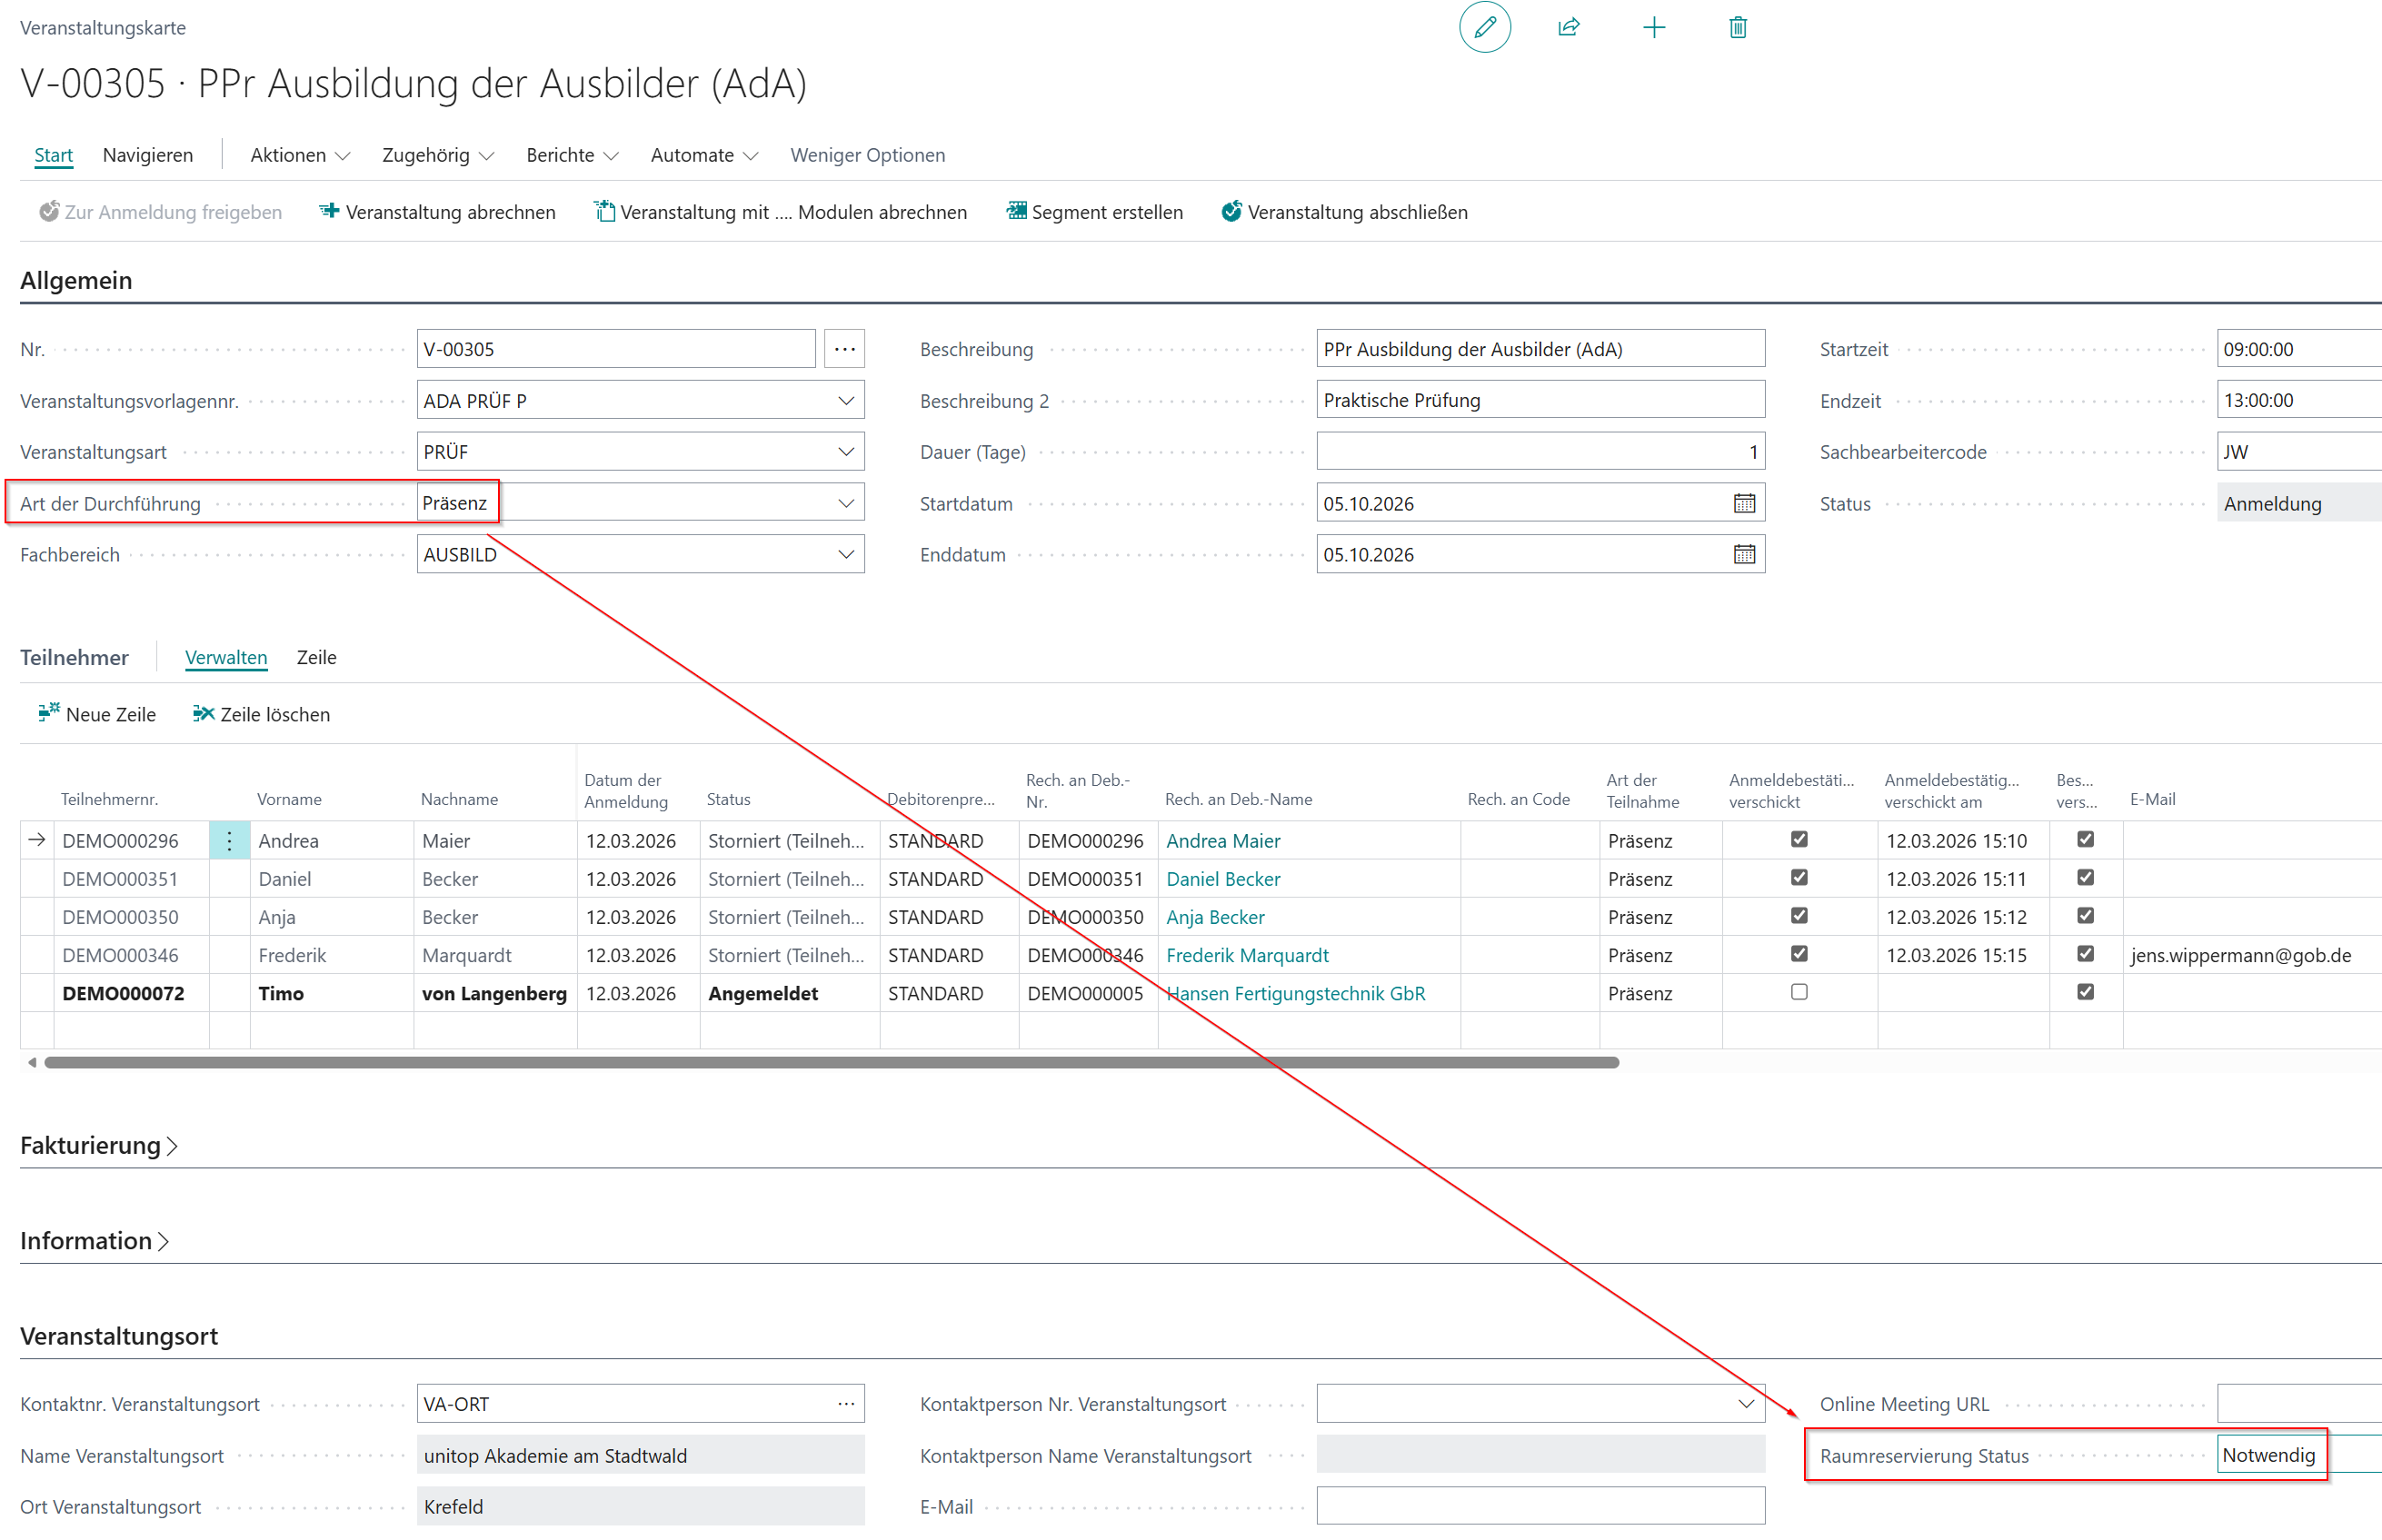Image resolution: width=2382 pixels, height=1540 pixels.
Task: Open Enddatum calendar picker
Action: 1743,554
